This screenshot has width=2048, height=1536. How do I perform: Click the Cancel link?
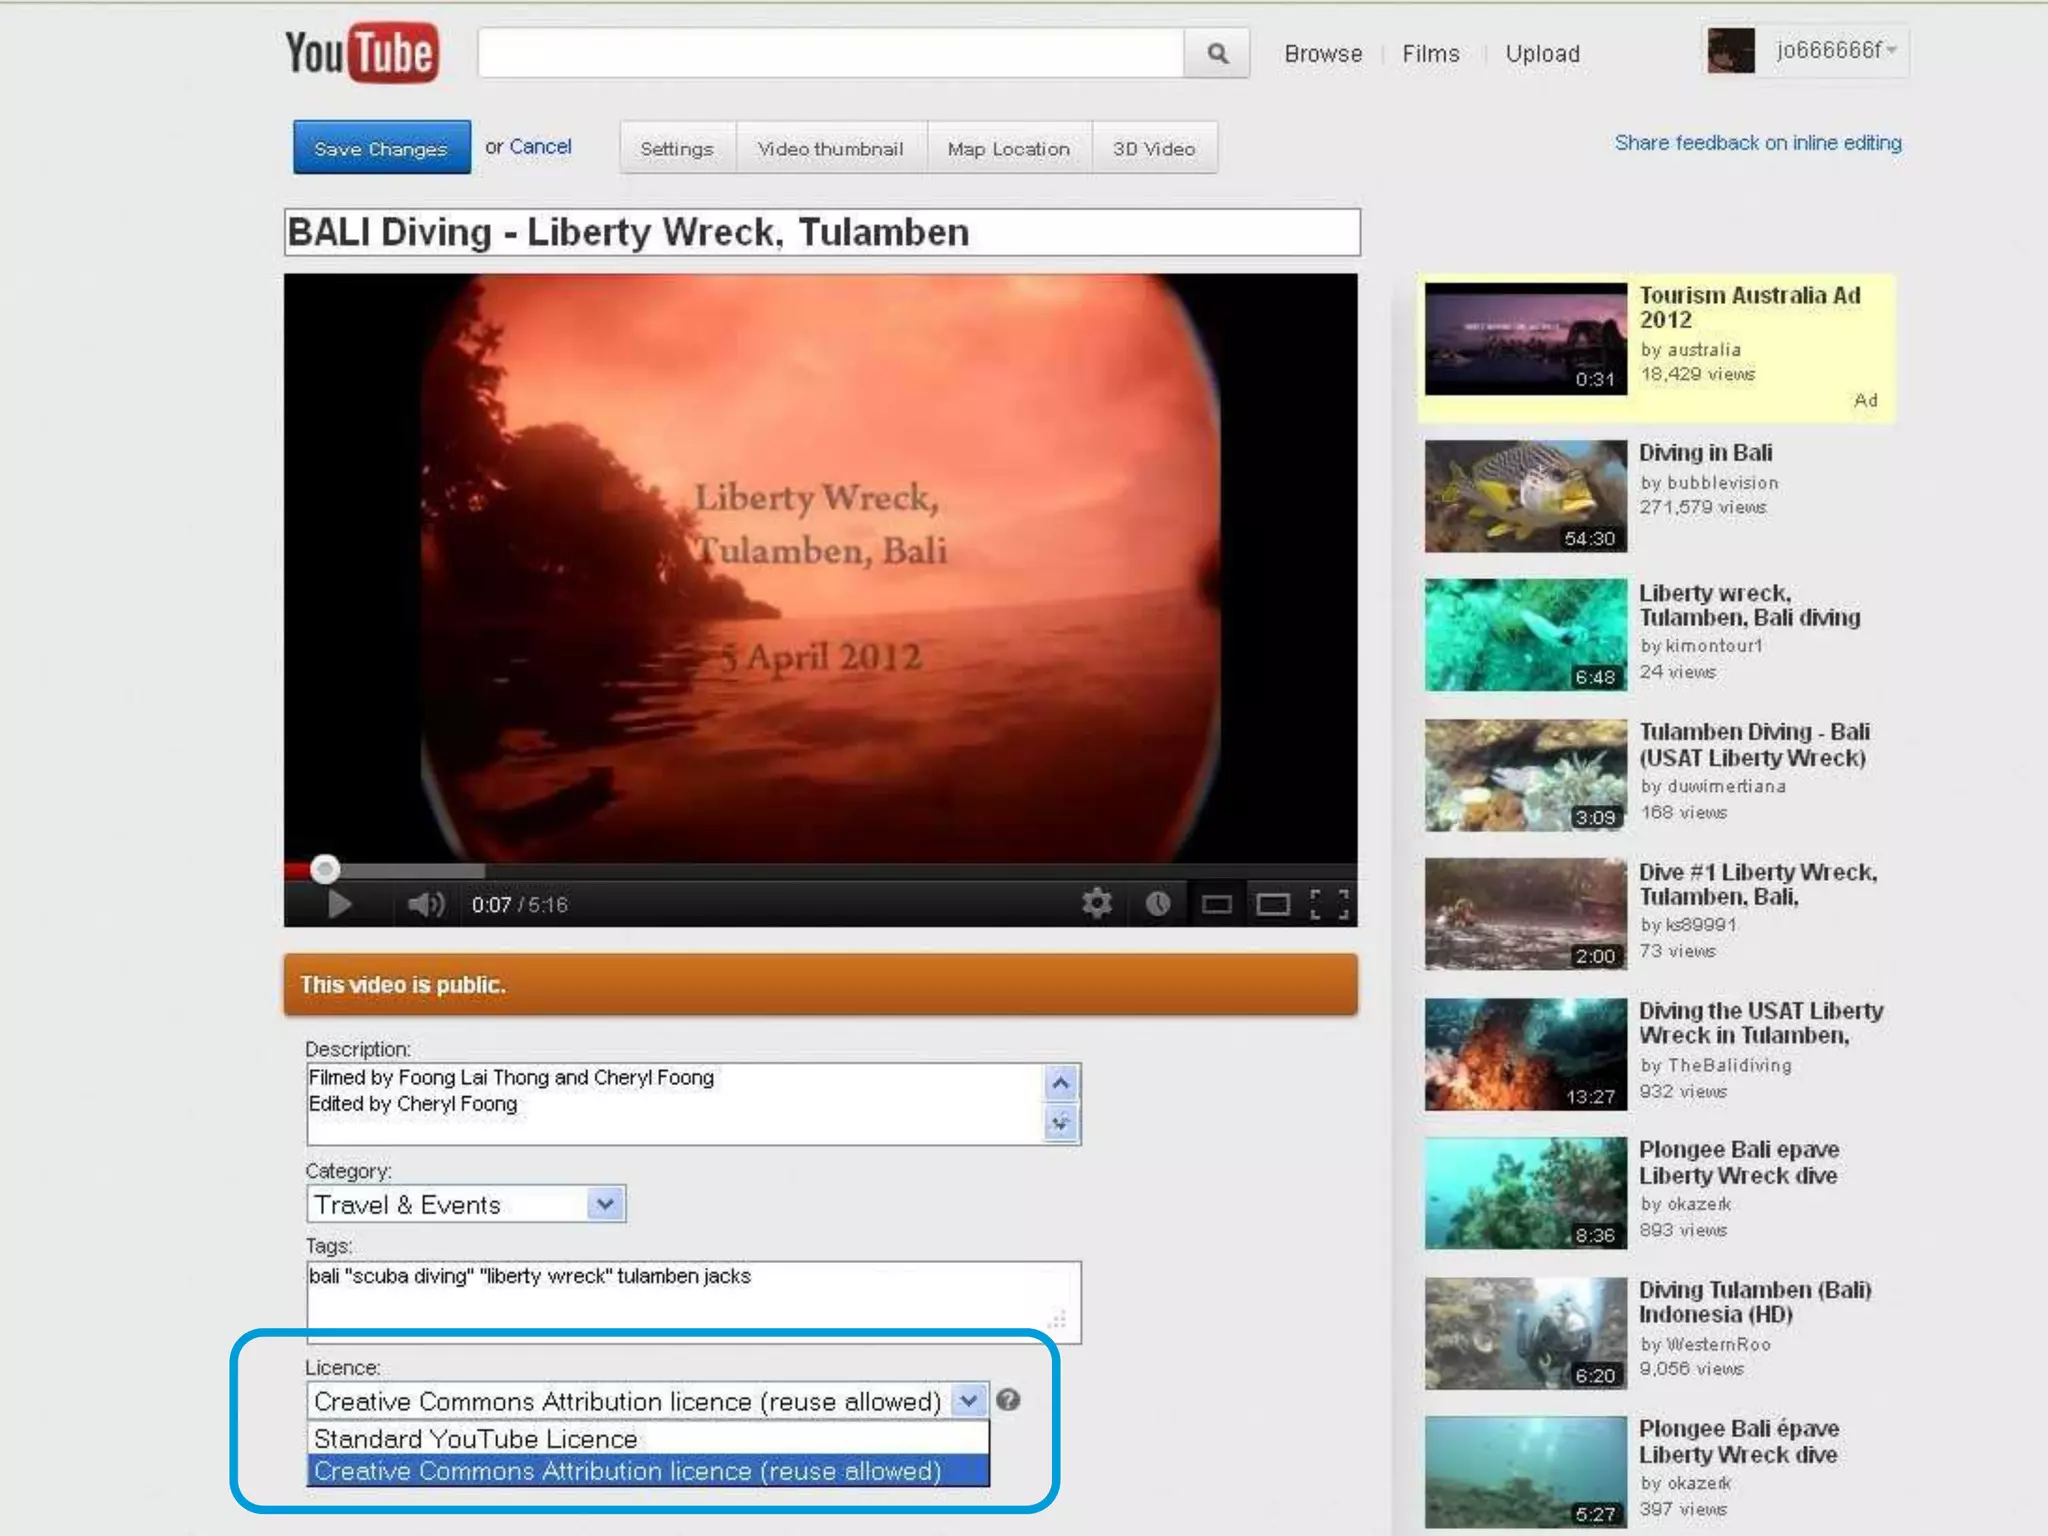(540, 146)
